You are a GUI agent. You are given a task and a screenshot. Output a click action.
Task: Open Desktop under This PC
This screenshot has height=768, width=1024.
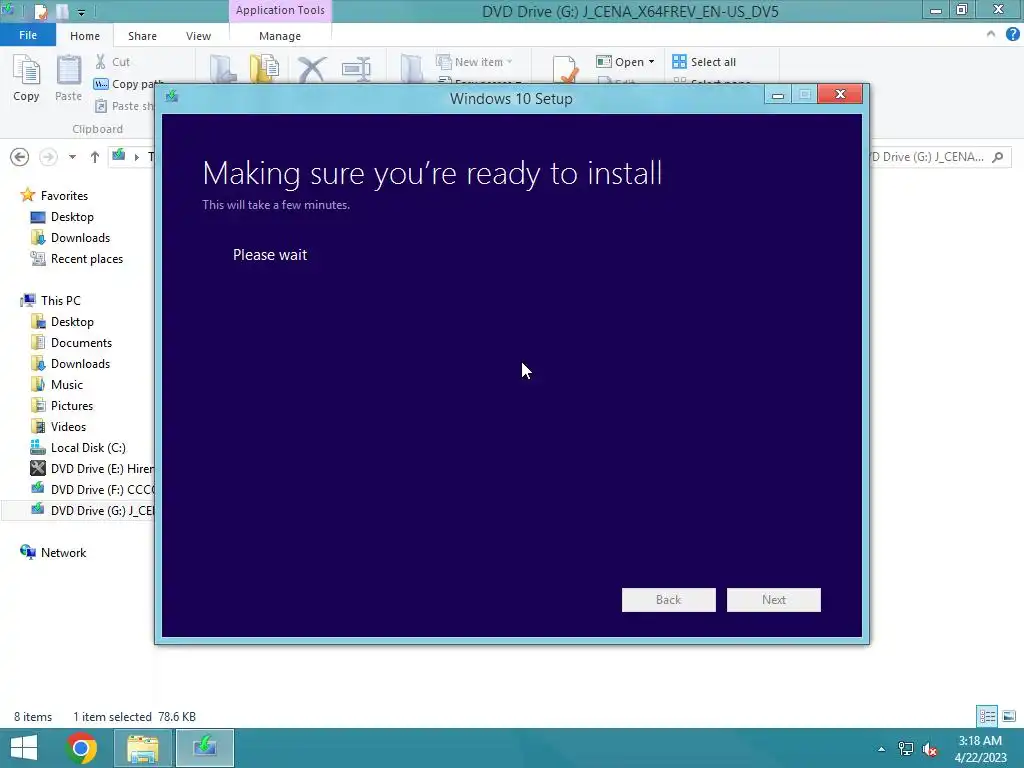72,321
